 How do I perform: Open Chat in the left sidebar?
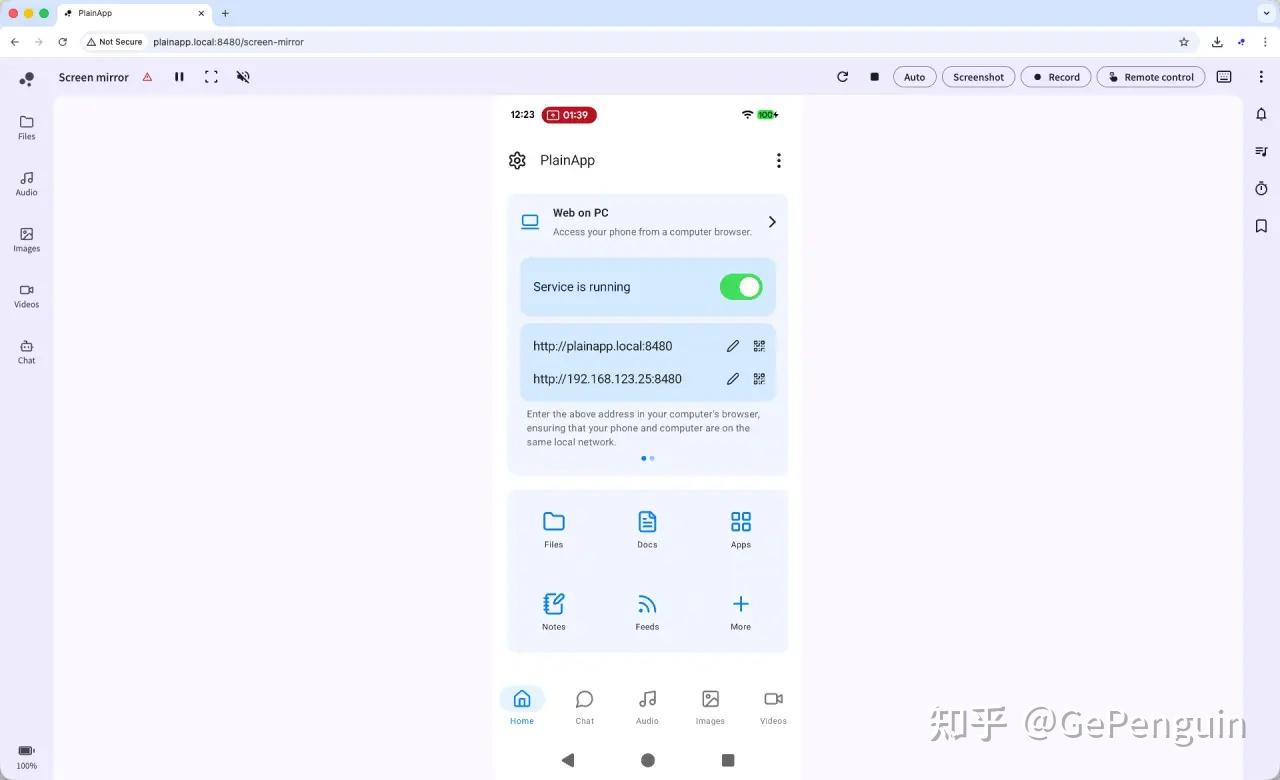[x=27, y=351]
